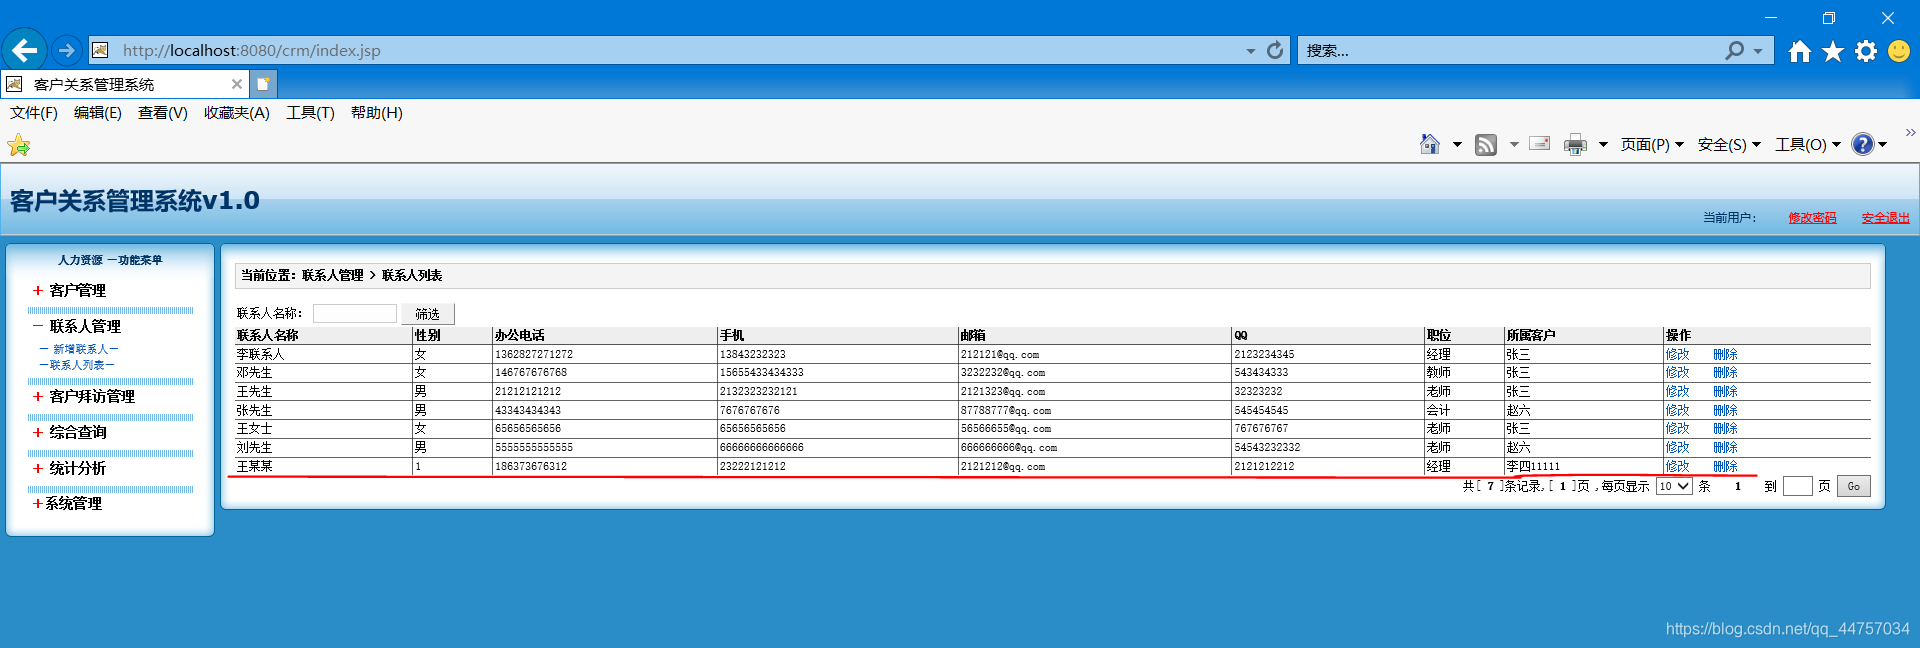This screenshot has height=648, width=1920.
Task: Open the 帮助(H) menu
Action: tap(377, 113)
